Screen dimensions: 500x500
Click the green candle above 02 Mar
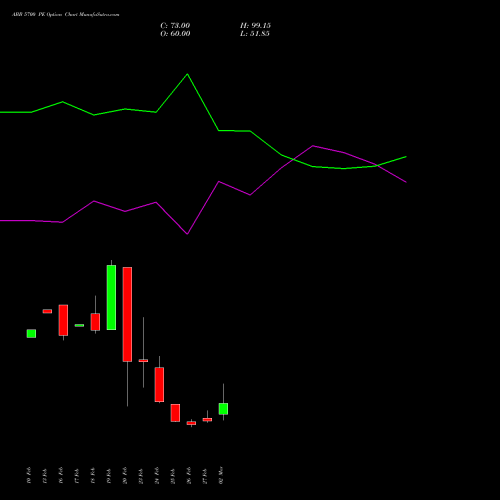(x=223, y=409)
